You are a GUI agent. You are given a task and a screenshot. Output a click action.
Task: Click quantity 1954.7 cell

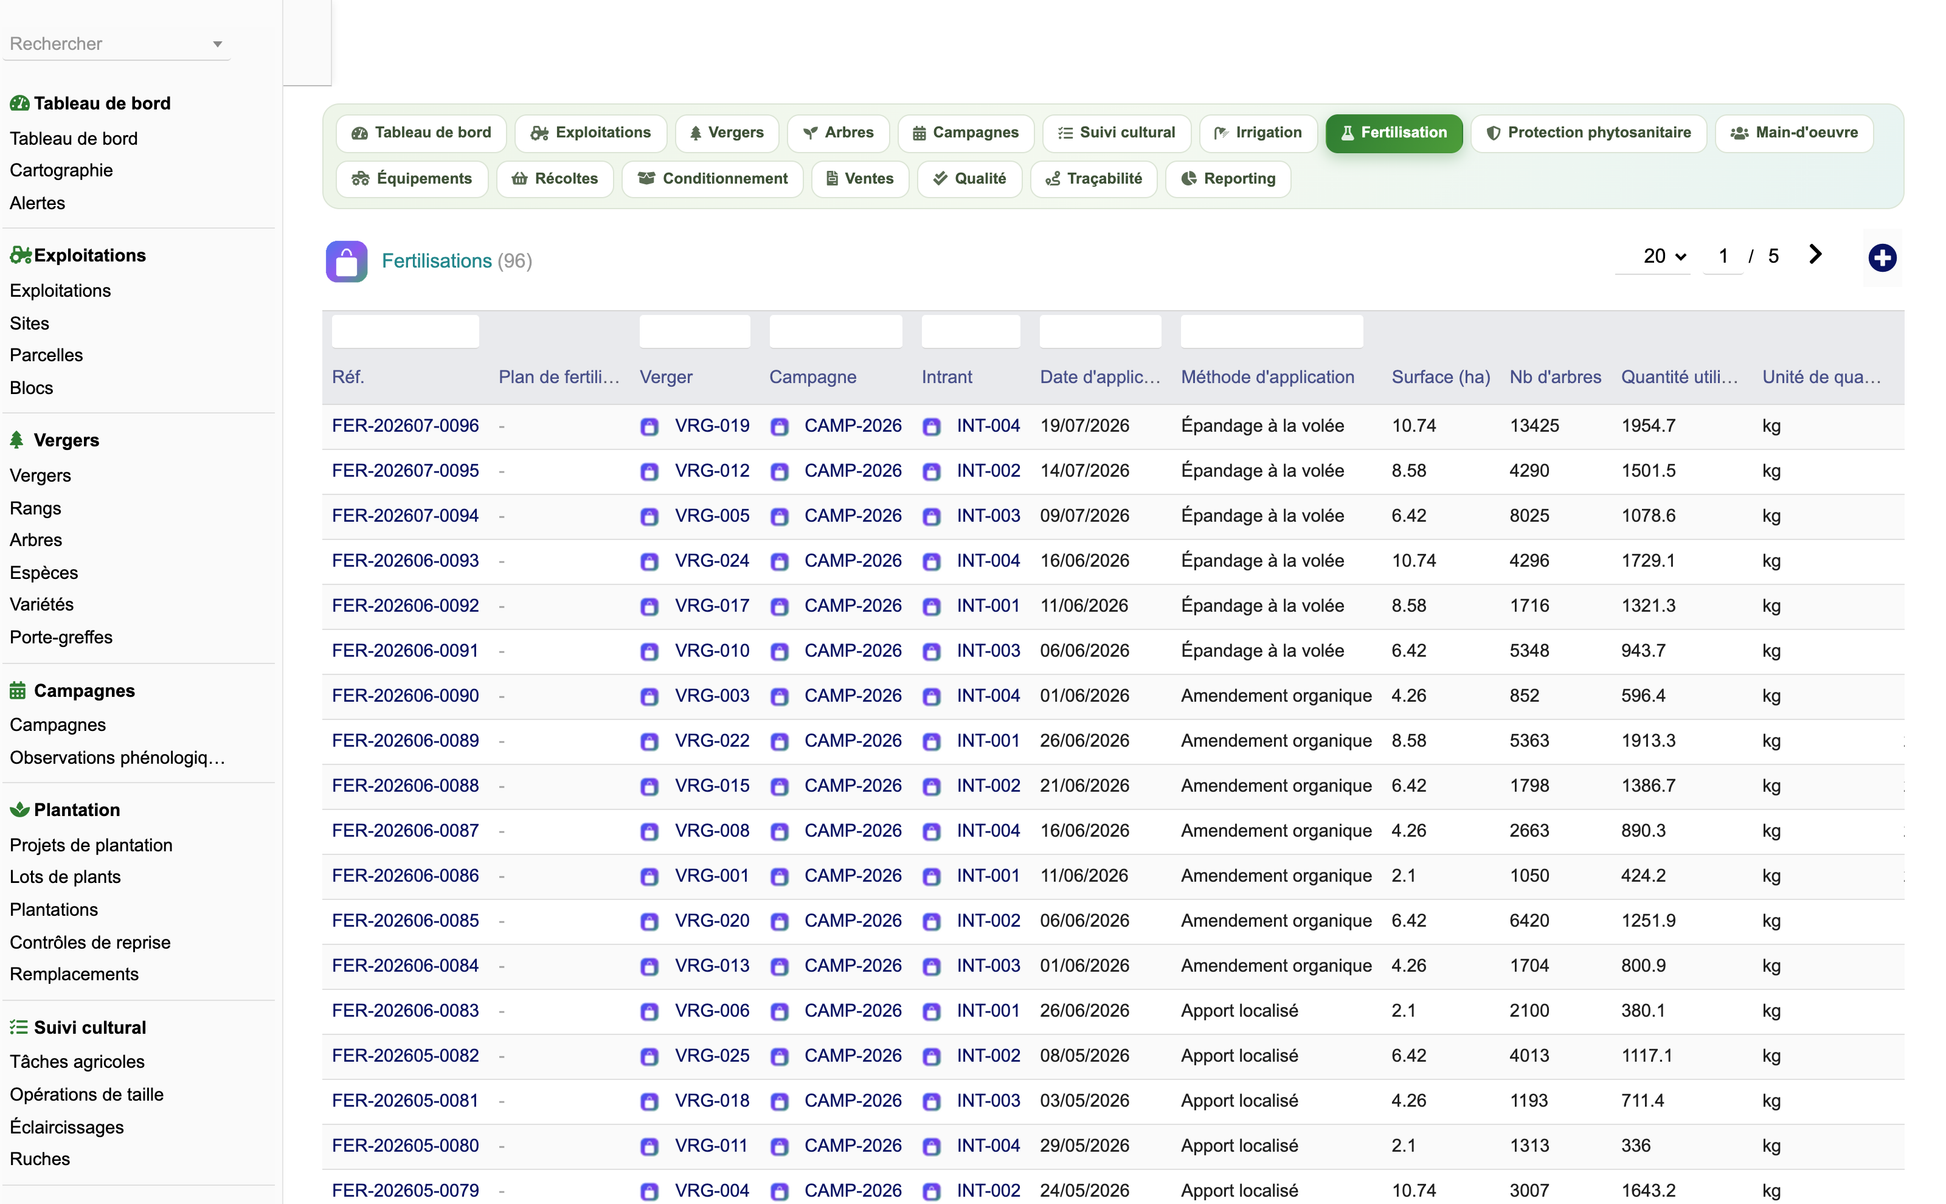1648,426
